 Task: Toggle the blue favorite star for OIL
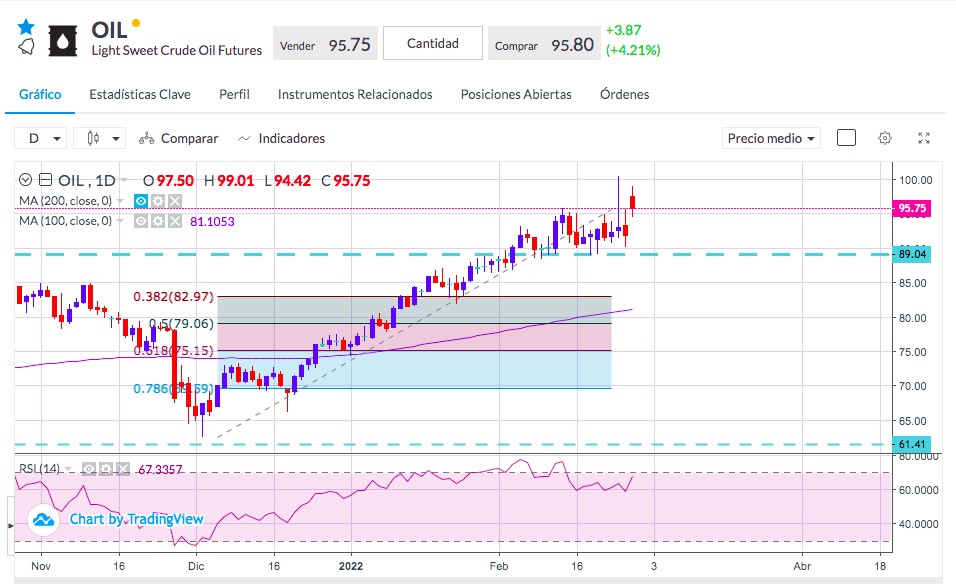(26, 27)
